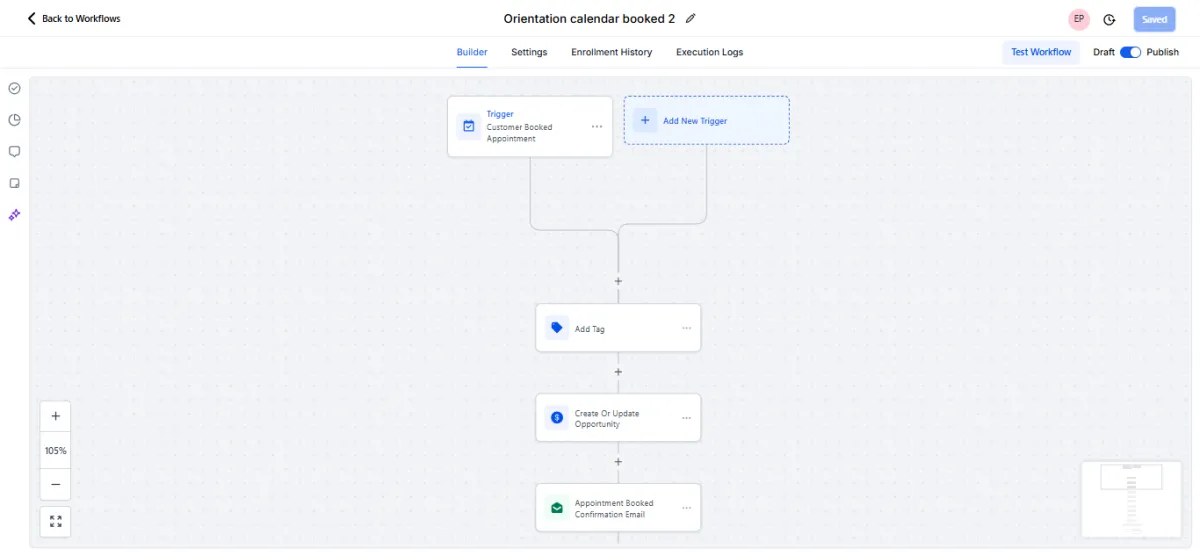Click the pencil icon to rename workflow

pos(690,19)
